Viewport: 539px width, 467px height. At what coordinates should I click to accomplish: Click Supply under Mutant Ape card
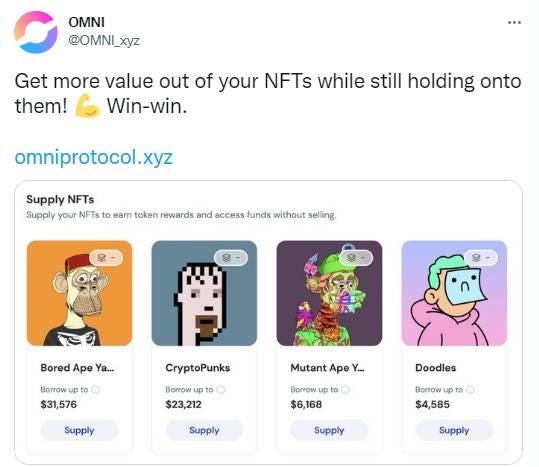coord(329,430)
